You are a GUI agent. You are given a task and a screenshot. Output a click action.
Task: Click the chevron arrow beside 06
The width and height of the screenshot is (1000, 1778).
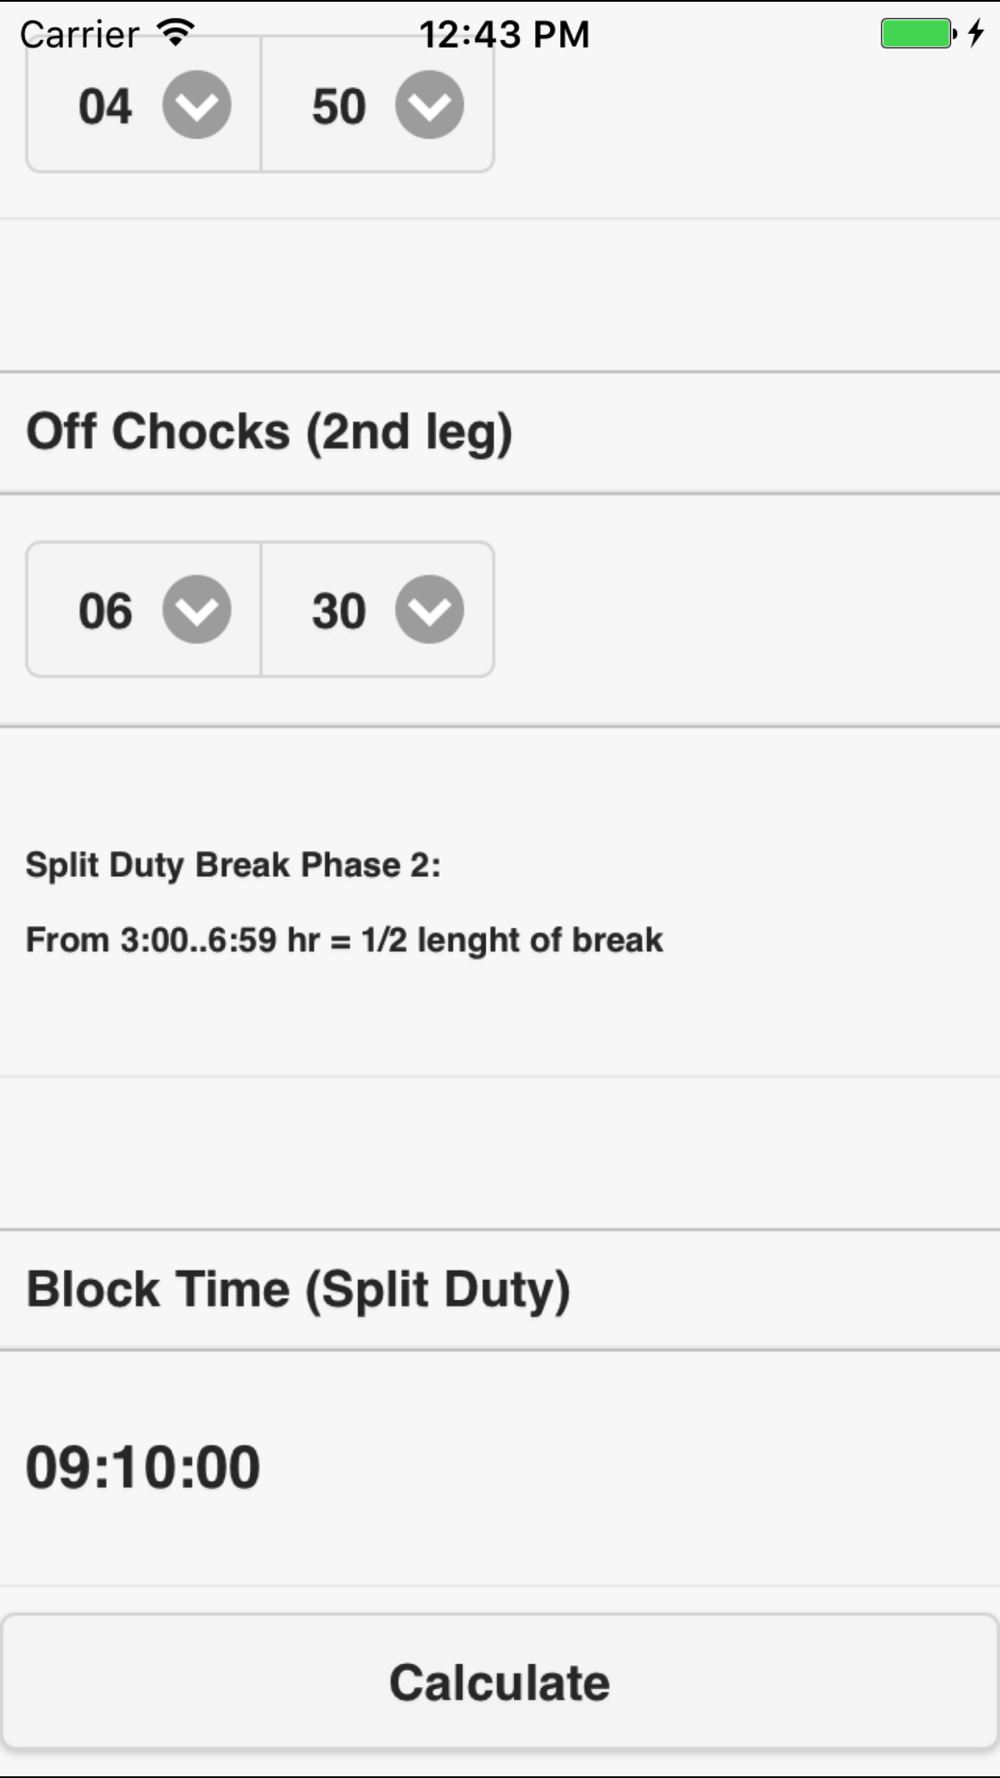(197, 610)
